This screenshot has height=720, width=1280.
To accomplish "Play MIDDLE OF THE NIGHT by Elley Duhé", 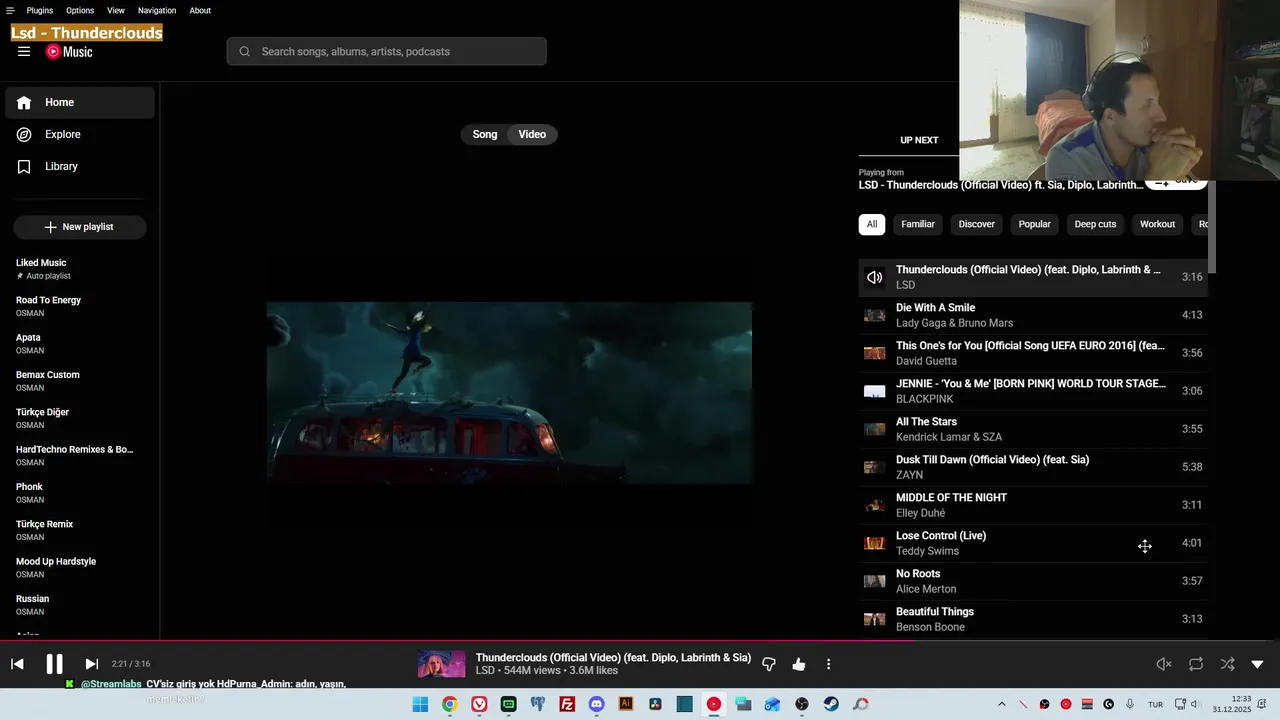I will click(1033, 505).
